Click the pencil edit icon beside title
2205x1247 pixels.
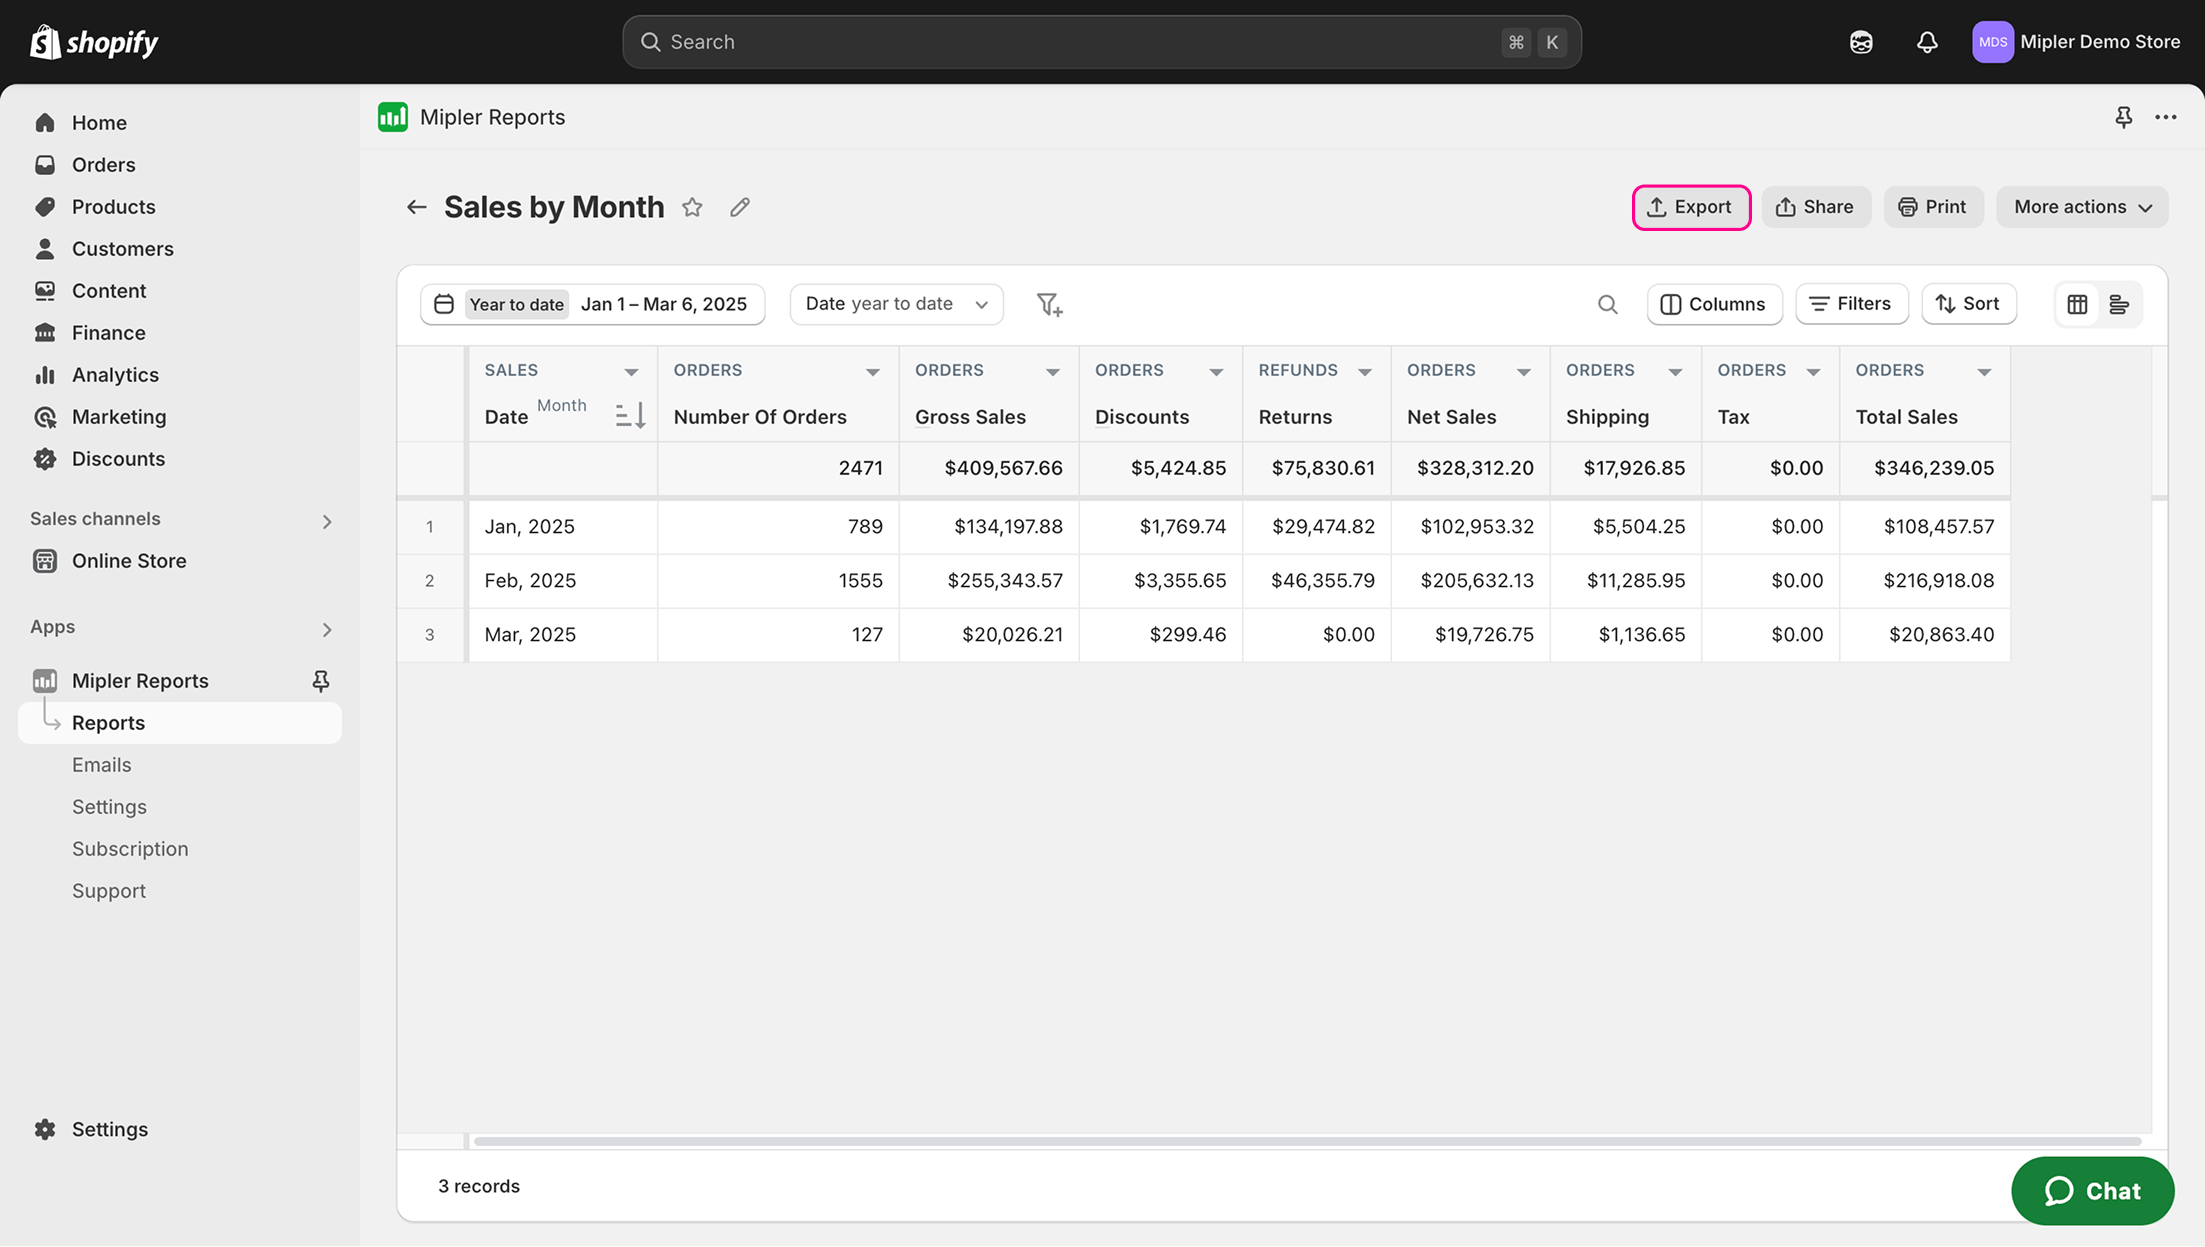click(740, 207)
